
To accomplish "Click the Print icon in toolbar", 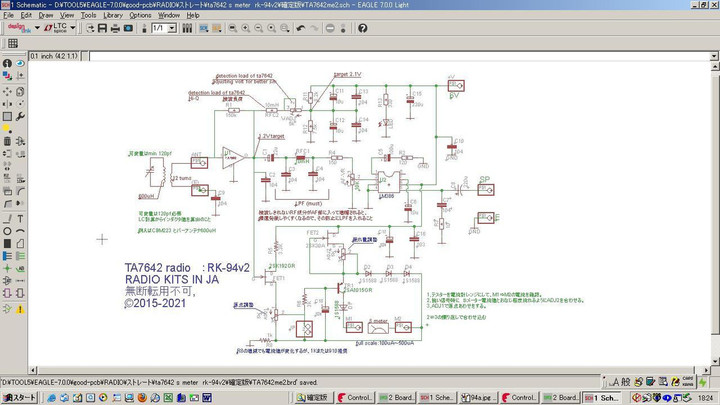I will pos(114,28).
